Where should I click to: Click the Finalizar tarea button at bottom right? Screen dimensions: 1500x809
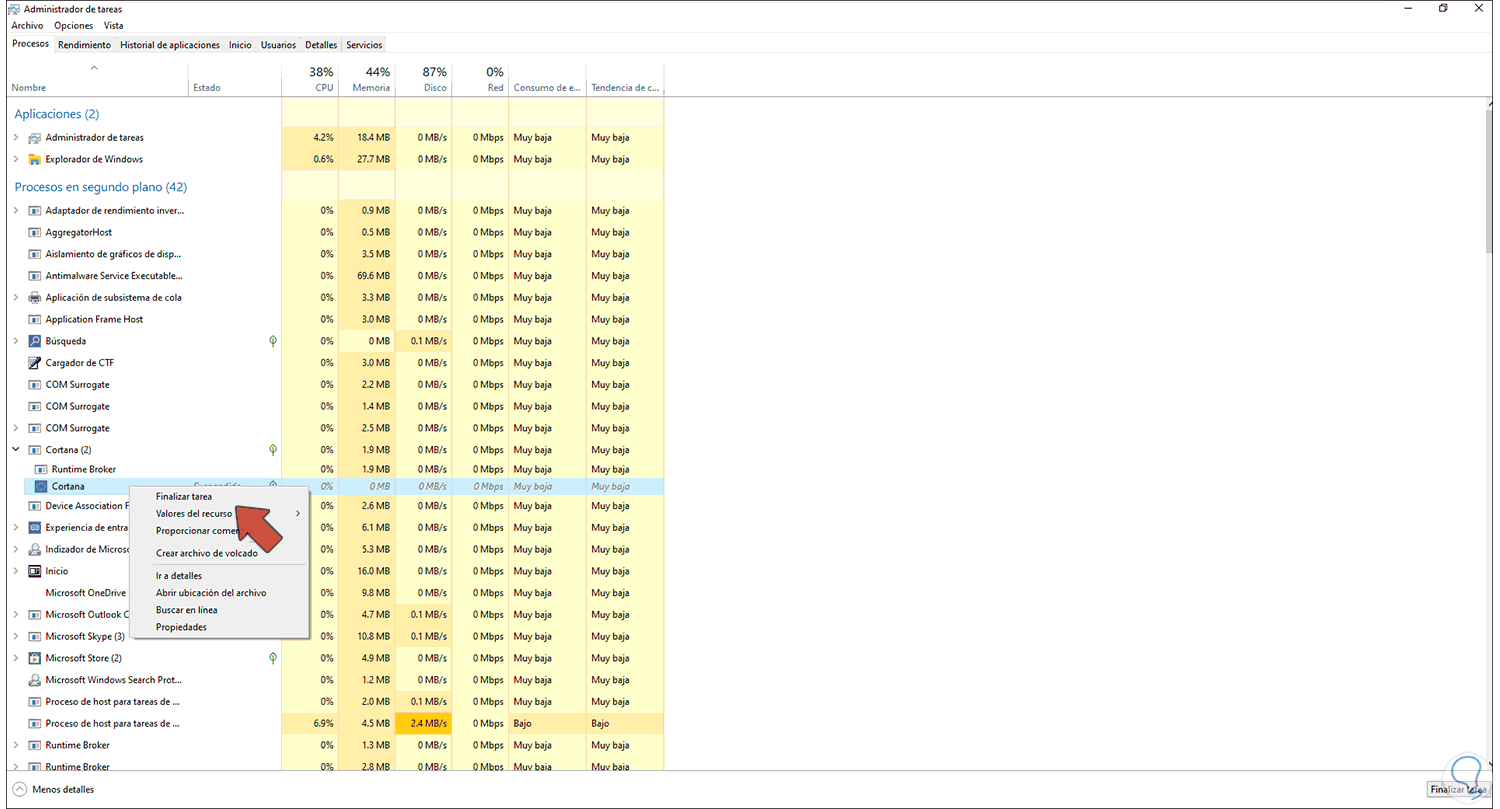click(1458, 788)
